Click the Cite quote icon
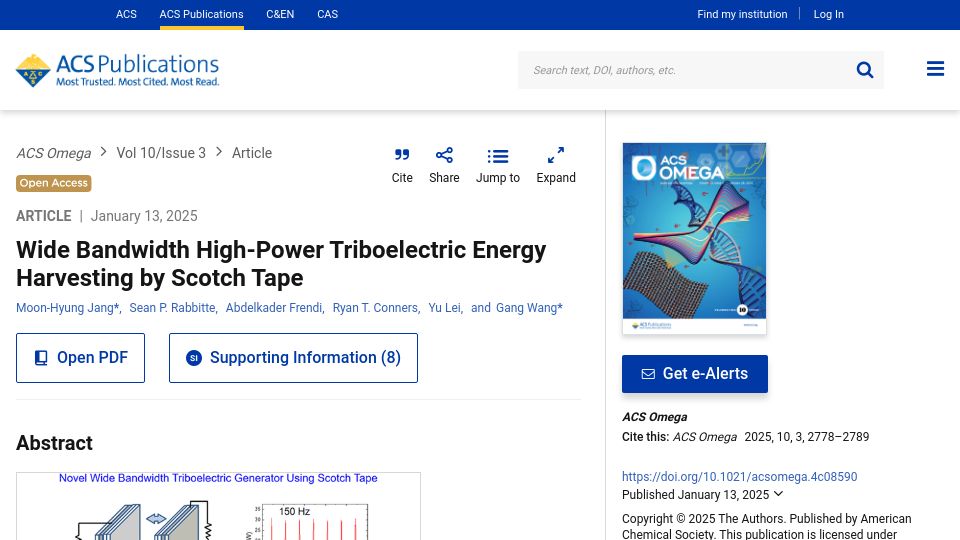This screenshot has width=960, height=540. click(402, 155)
